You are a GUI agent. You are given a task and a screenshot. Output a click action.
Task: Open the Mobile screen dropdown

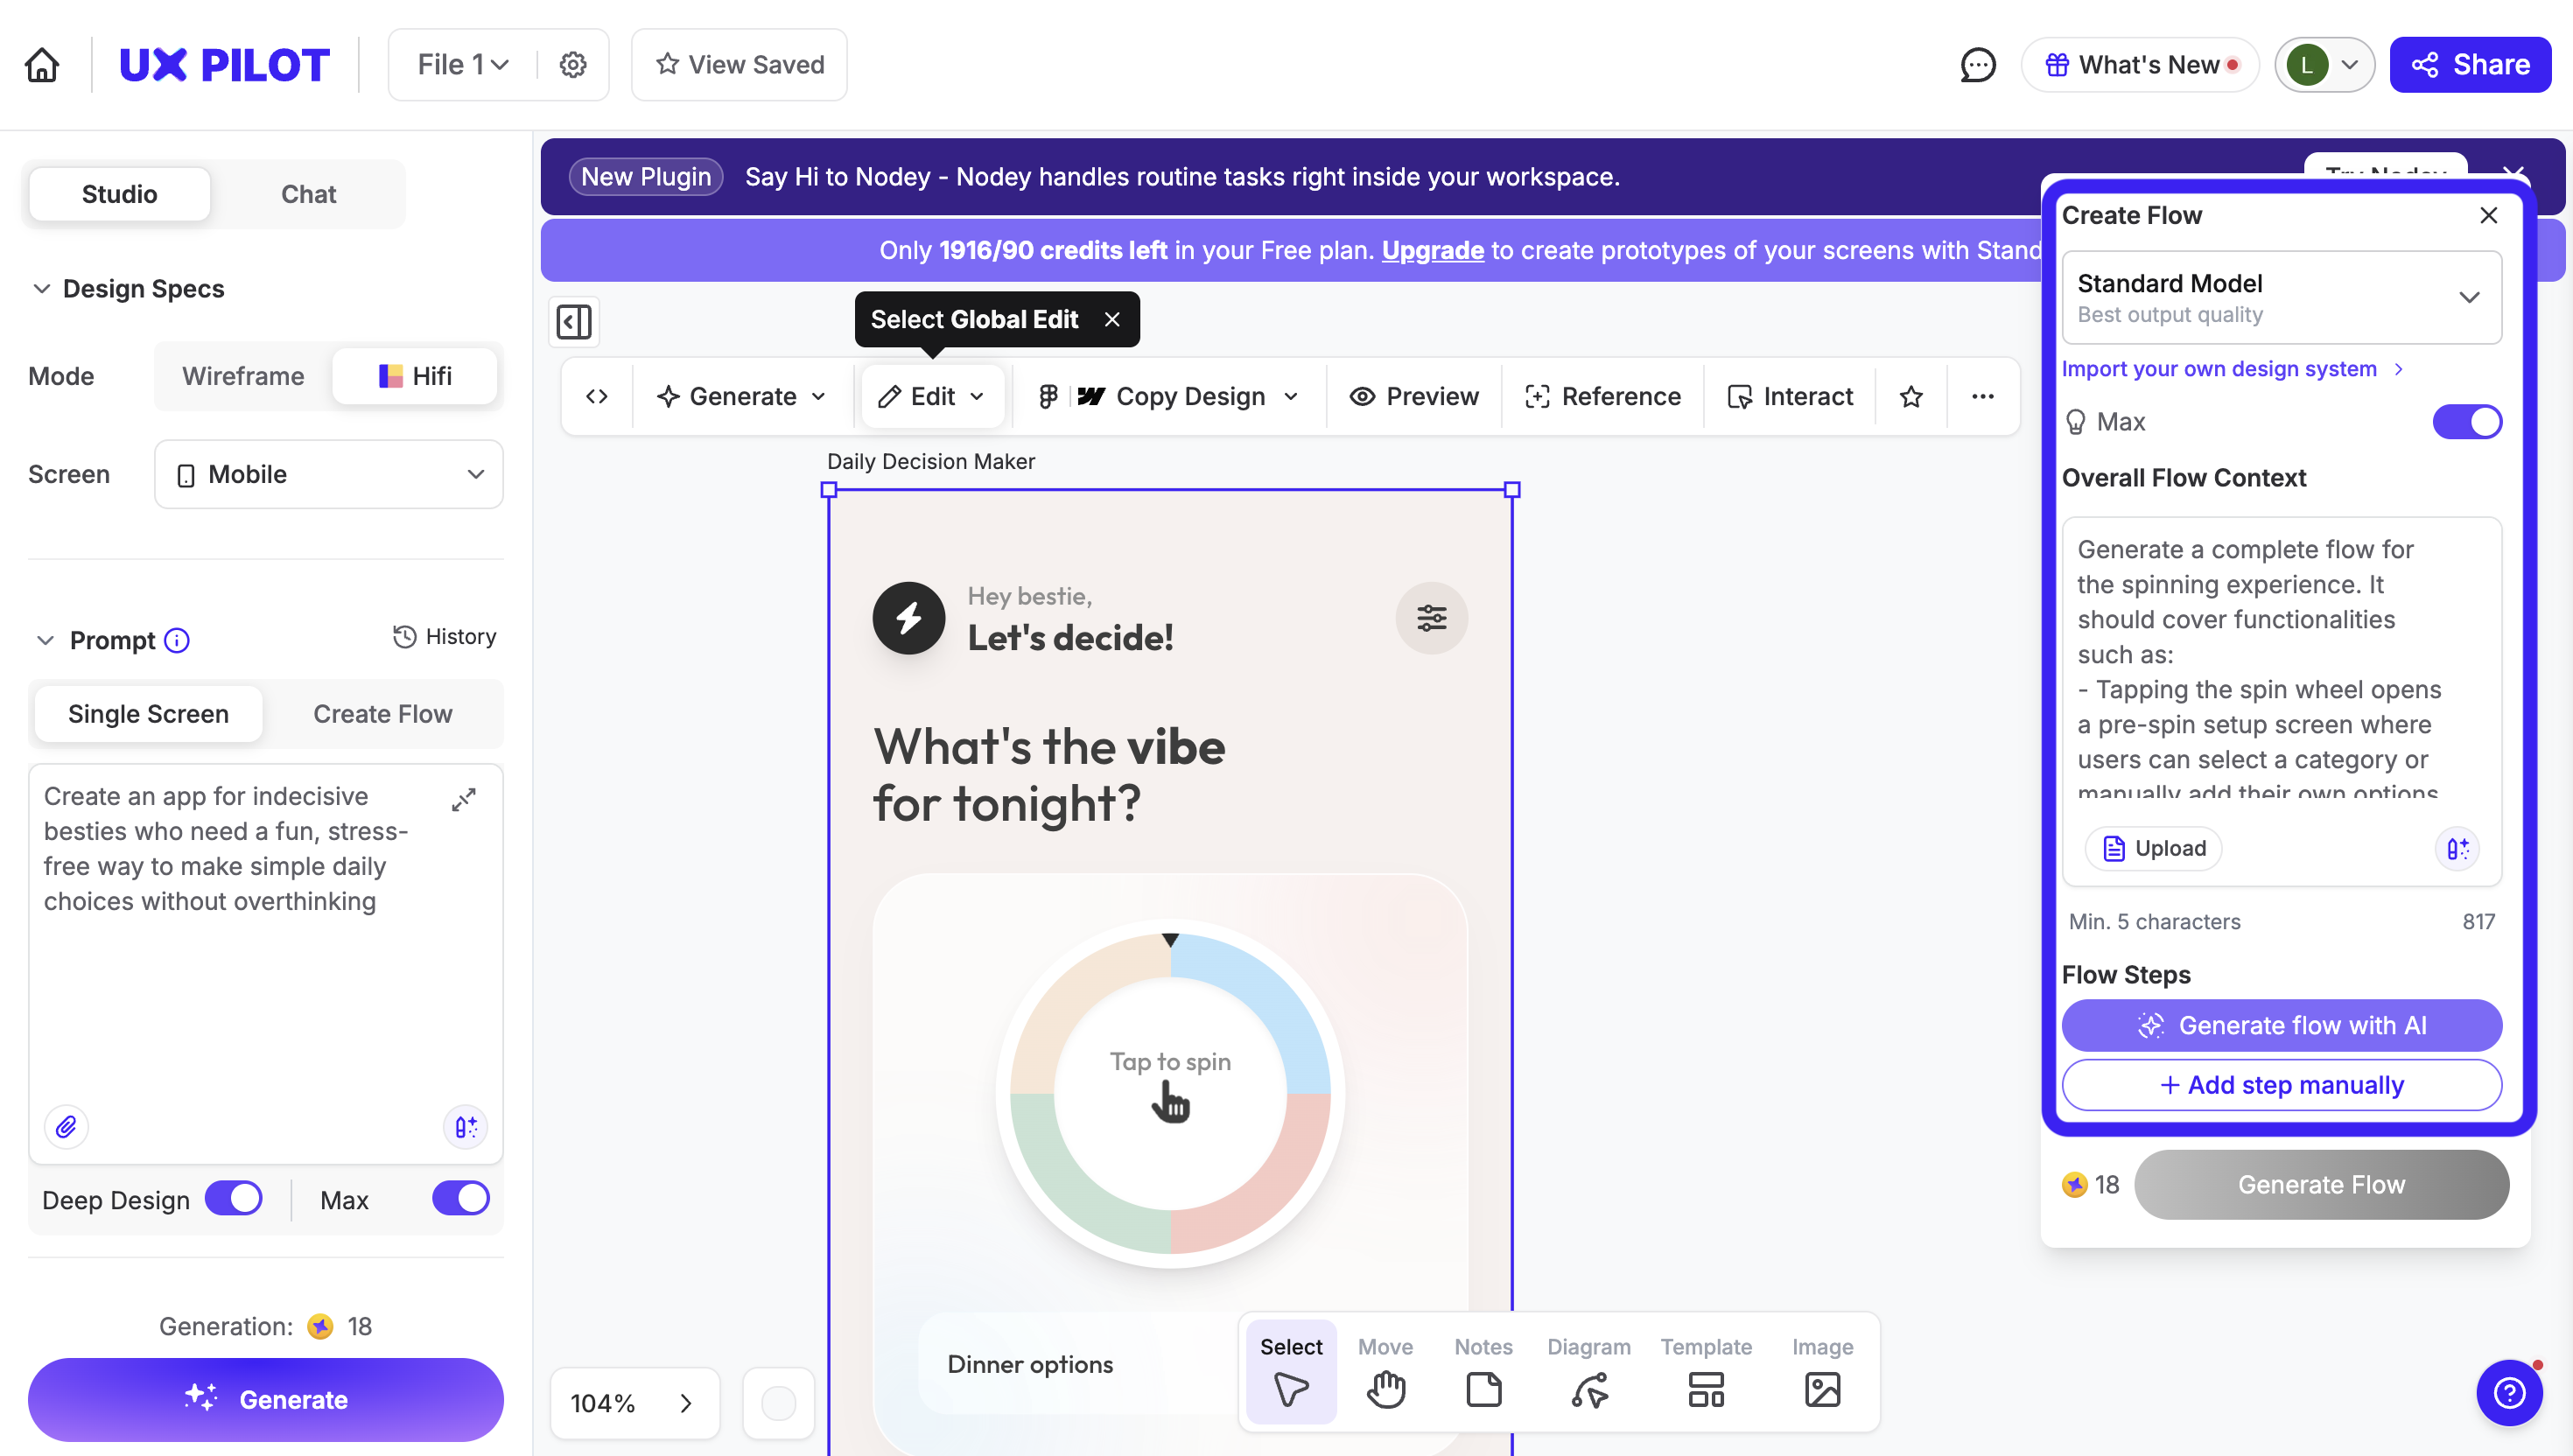[329, 474]
